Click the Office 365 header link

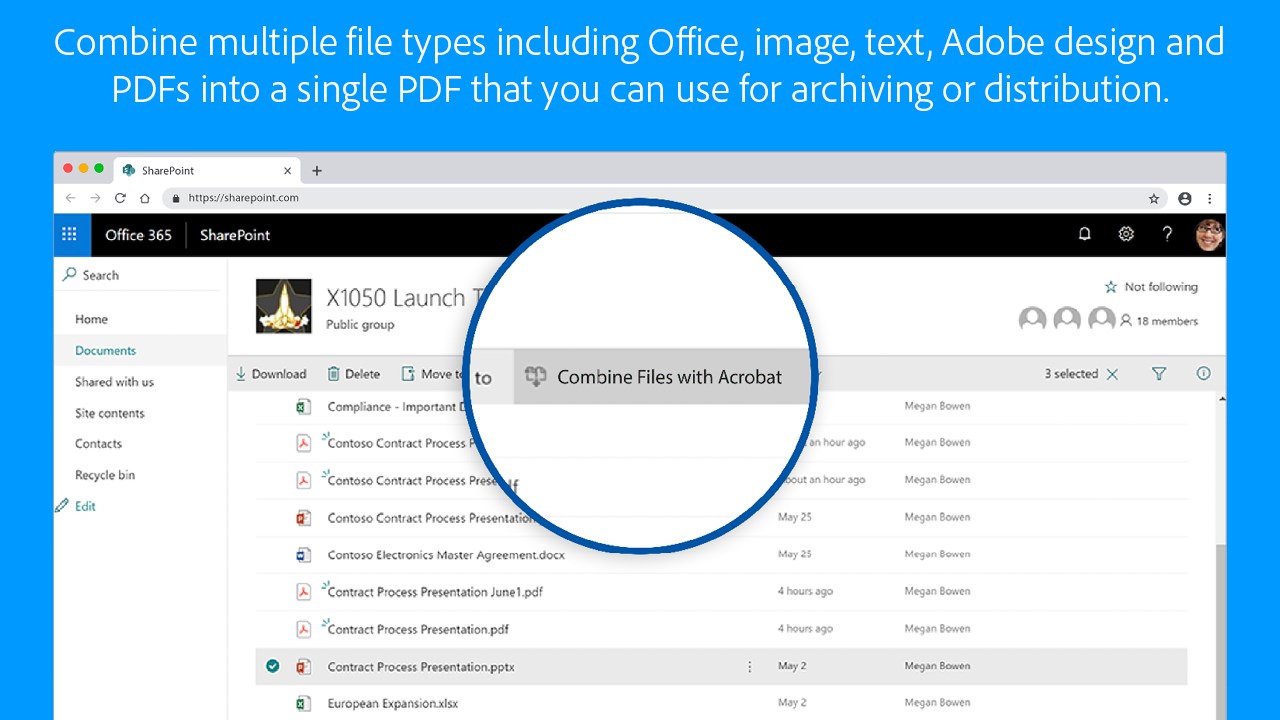pos(138,235)
